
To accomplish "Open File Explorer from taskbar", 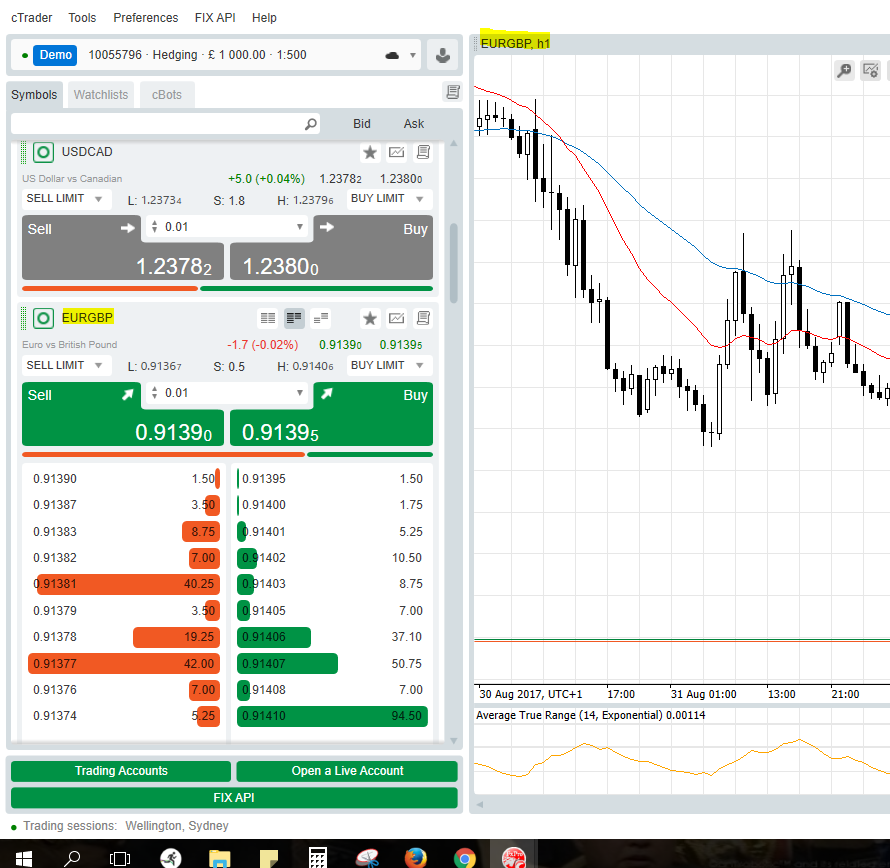I will pyautogui.click(x=219, y=857).
